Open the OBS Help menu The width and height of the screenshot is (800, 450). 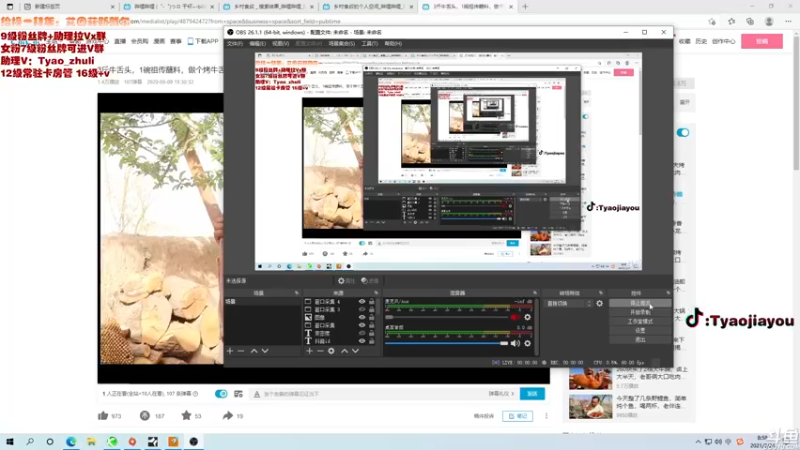click(x=393, y=44)
